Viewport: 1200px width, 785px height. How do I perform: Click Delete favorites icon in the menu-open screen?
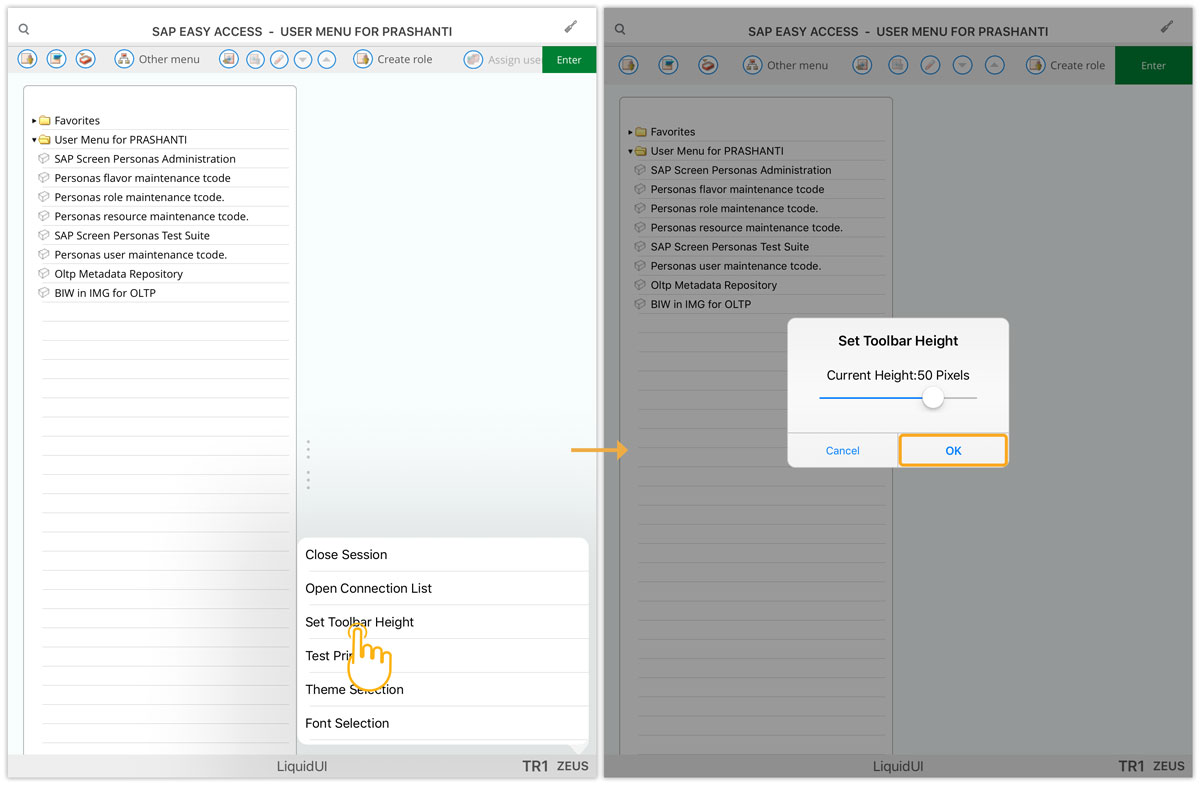(x=255, y=60)
